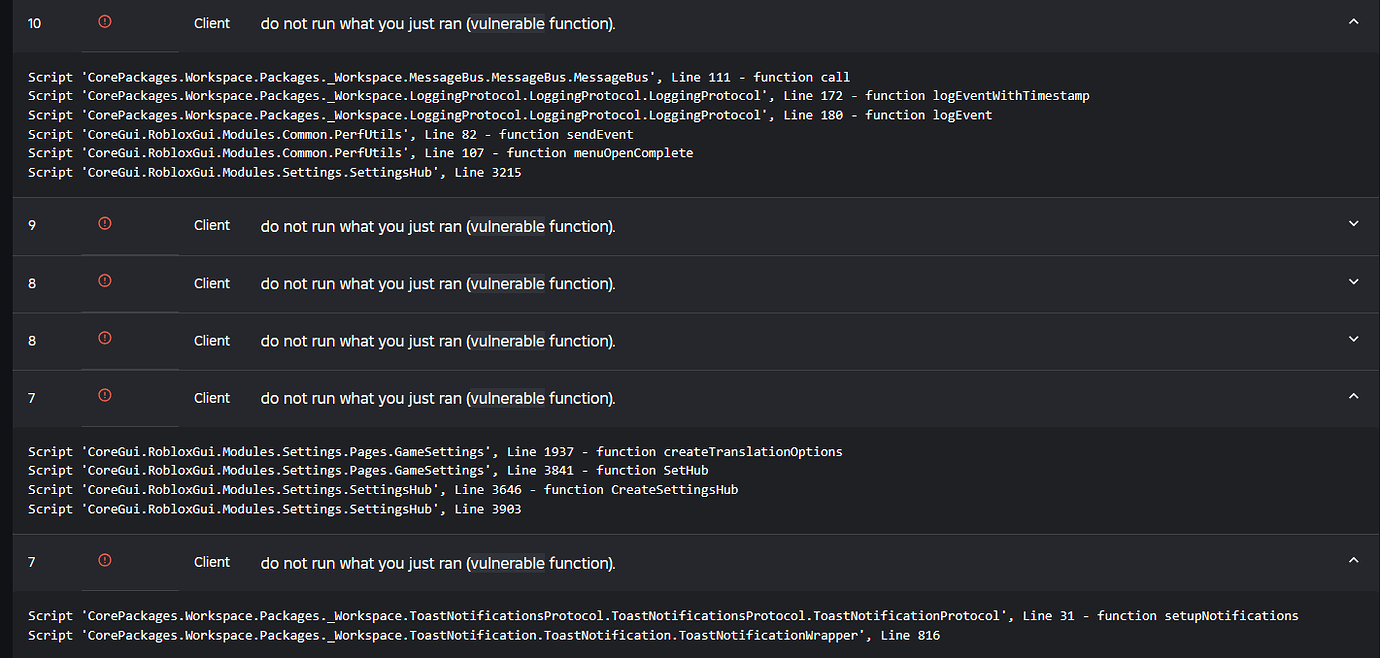Click the message text of the first row 8
The image size is (1380, 658).
pyautogui.click(x=438, y=284)
